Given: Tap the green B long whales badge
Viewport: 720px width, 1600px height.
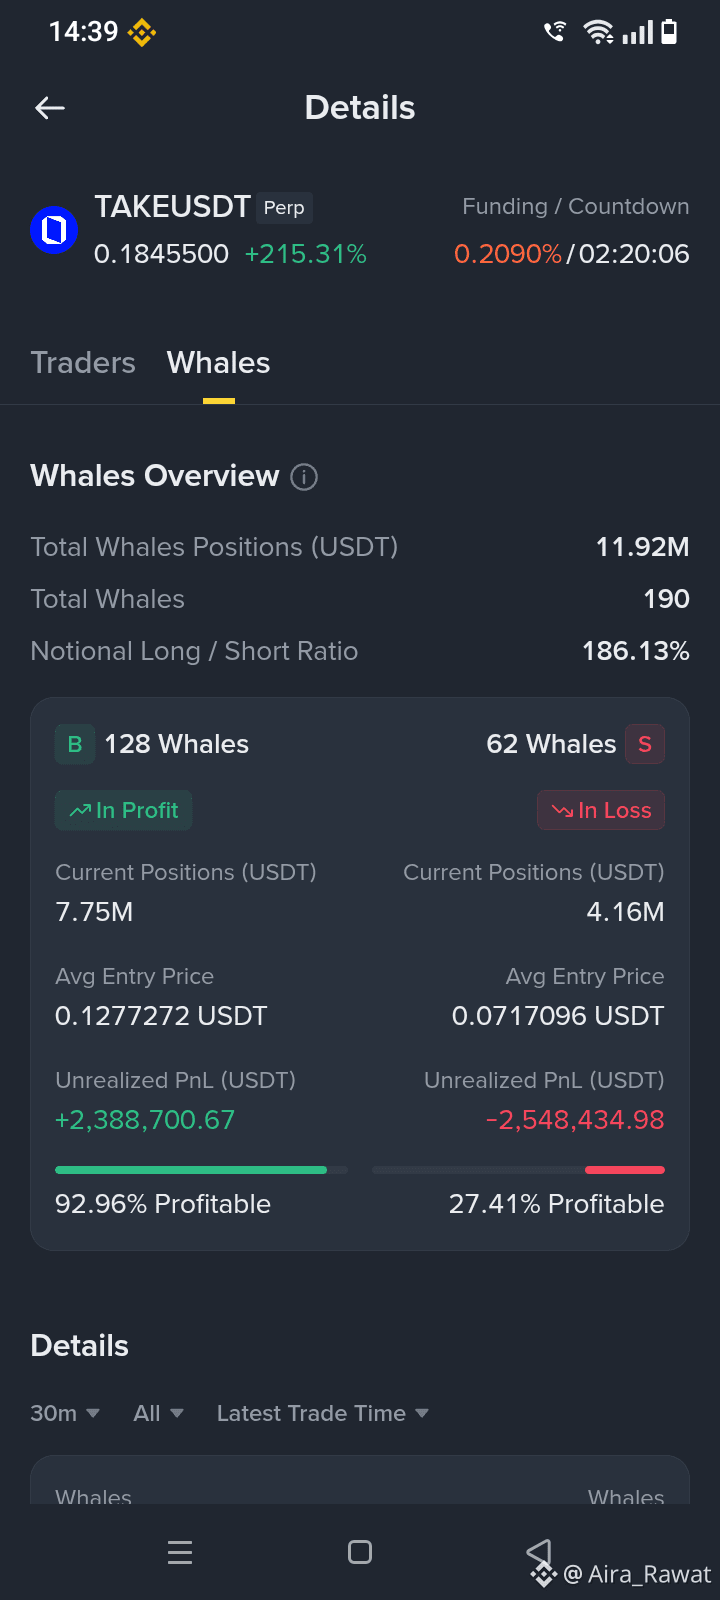Looking at the screenshot, I should click(x=75, y=744).
